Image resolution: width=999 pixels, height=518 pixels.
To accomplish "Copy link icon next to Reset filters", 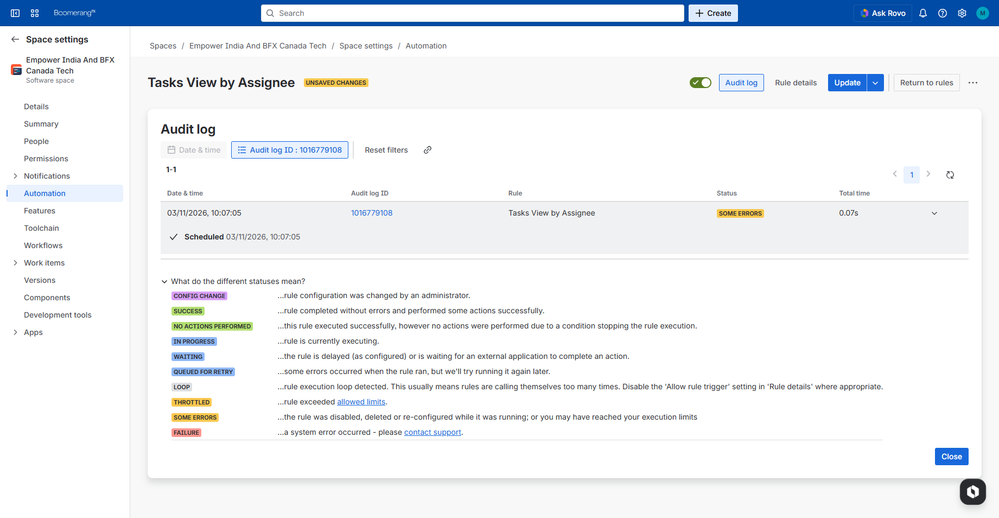I will tap(428, 150).
